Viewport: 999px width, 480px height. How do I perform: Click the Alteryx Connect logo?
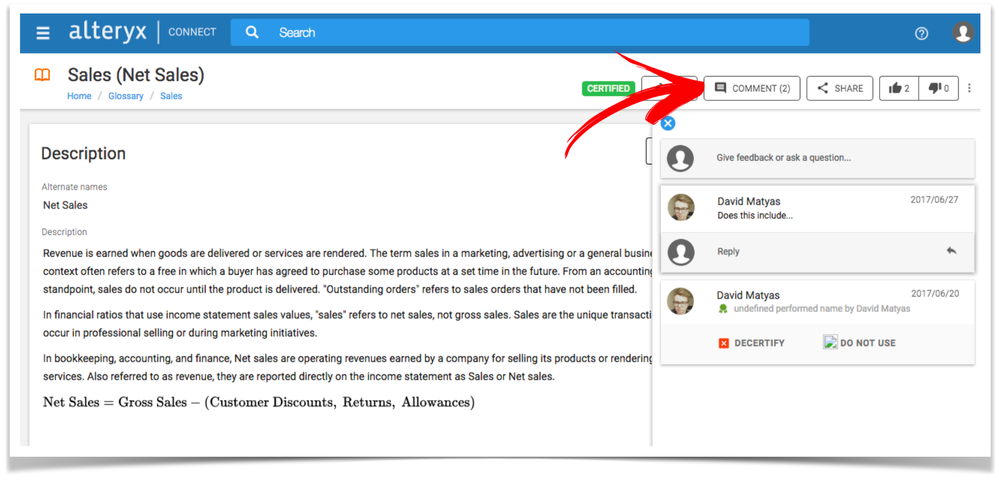point(143,32)
